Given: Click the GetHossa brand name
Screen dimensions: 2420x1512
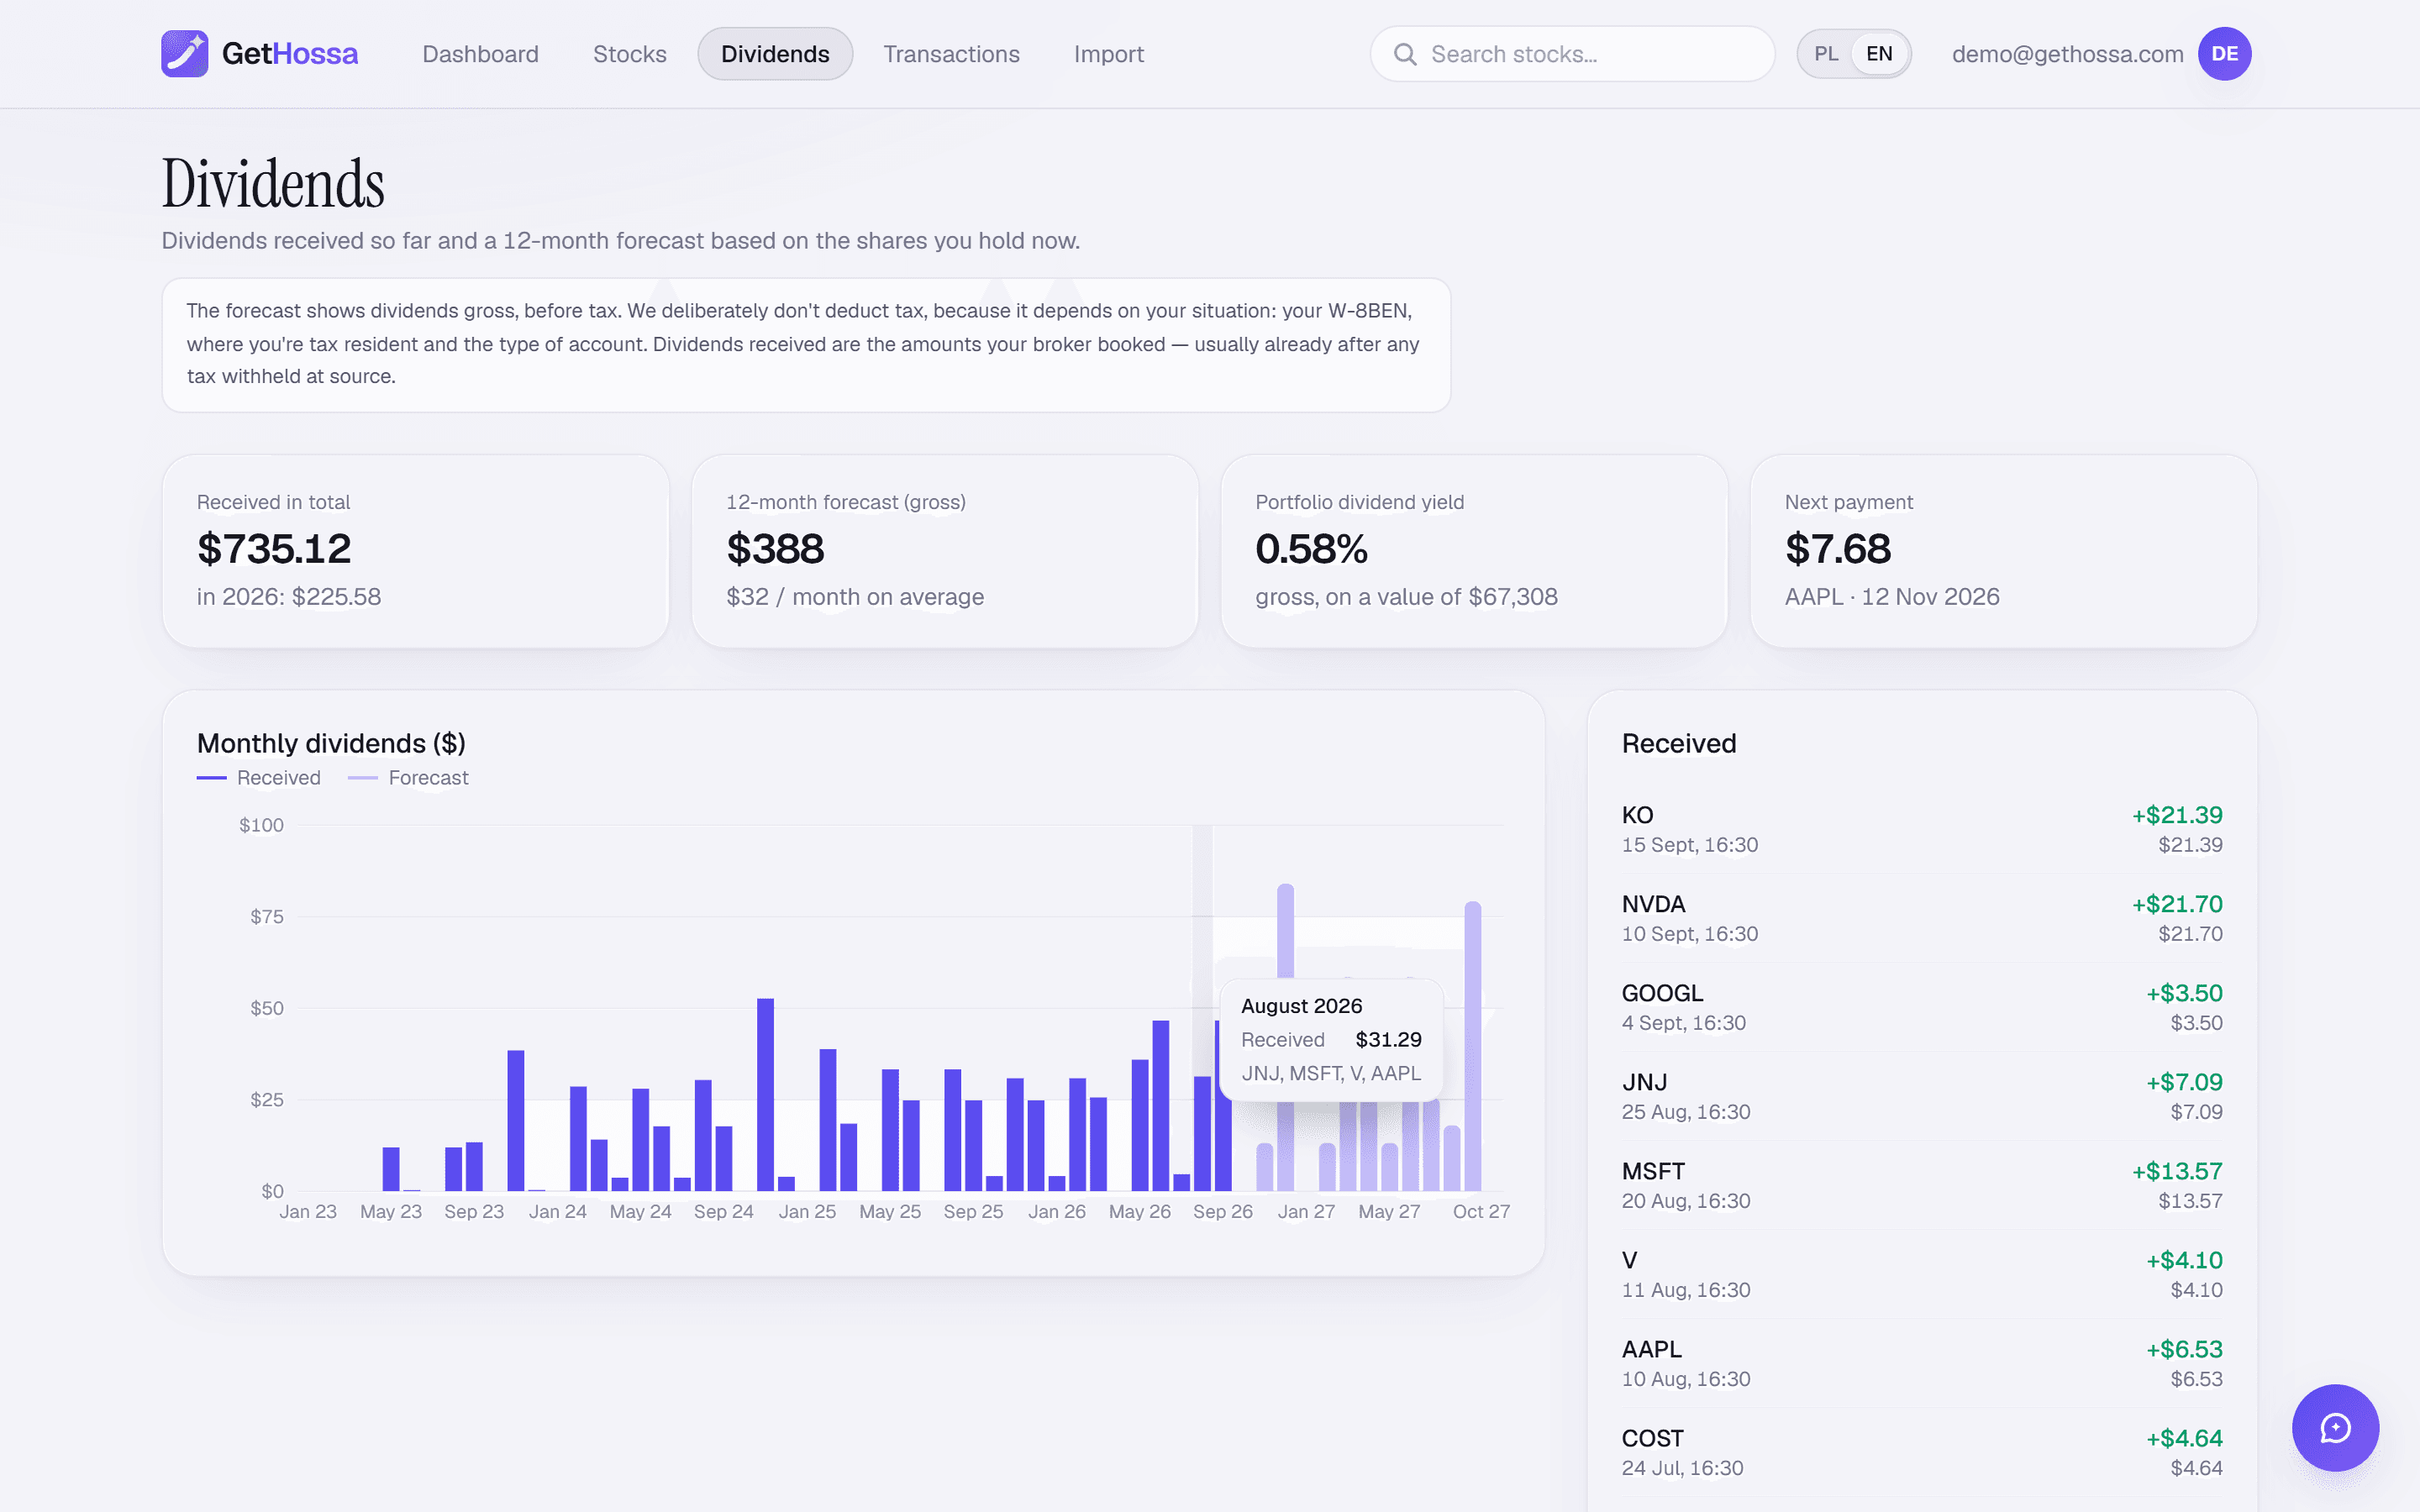Looking at the screenshot, I should pyautogui.click(x=290, y=54).
